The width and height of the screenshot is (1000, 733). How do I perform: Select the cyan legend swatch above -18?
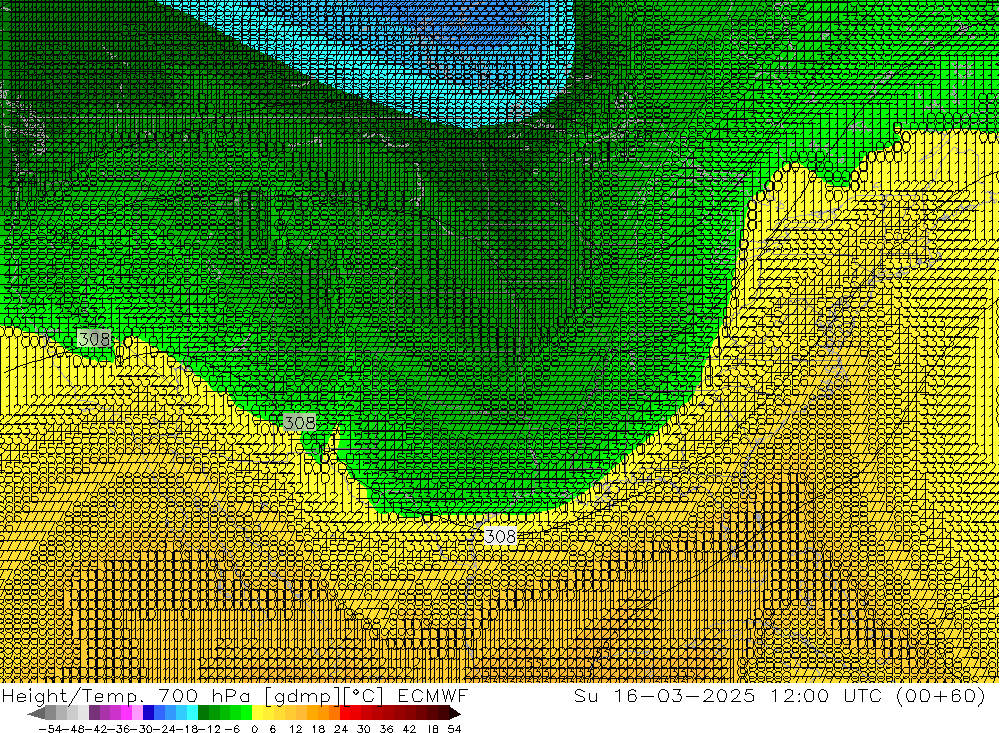click(x=192, y=713)
